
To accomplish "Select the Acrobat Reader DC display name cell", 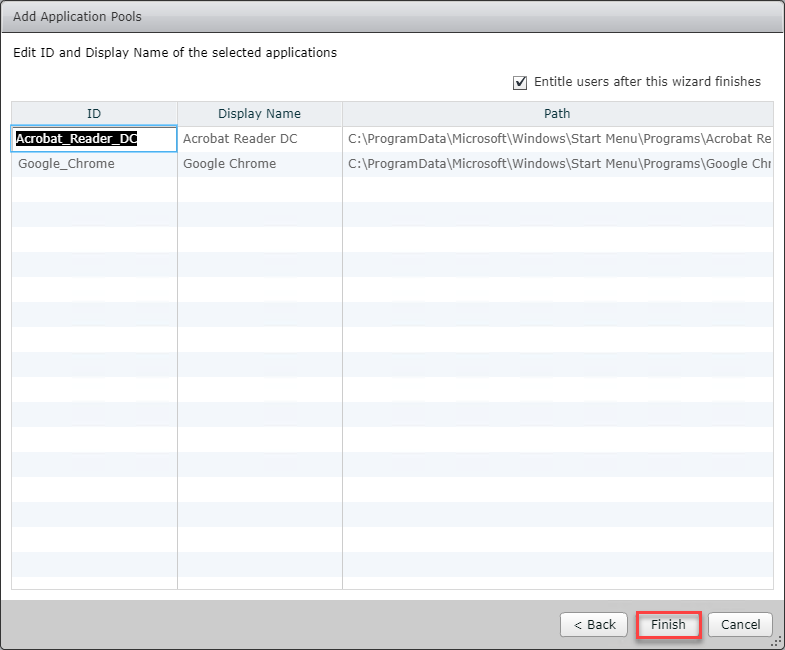I will (x=259, y=139).
